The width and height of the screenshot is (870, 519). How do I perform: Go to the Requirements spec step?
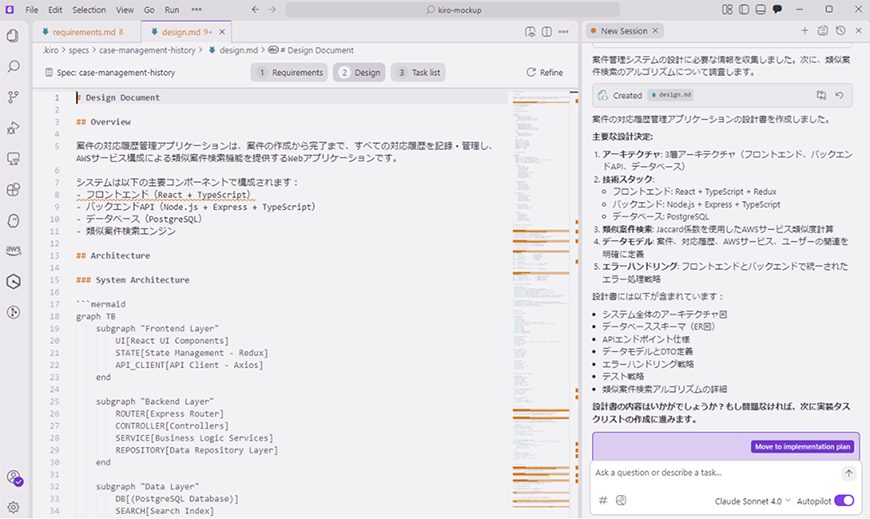tap(289, 72)
